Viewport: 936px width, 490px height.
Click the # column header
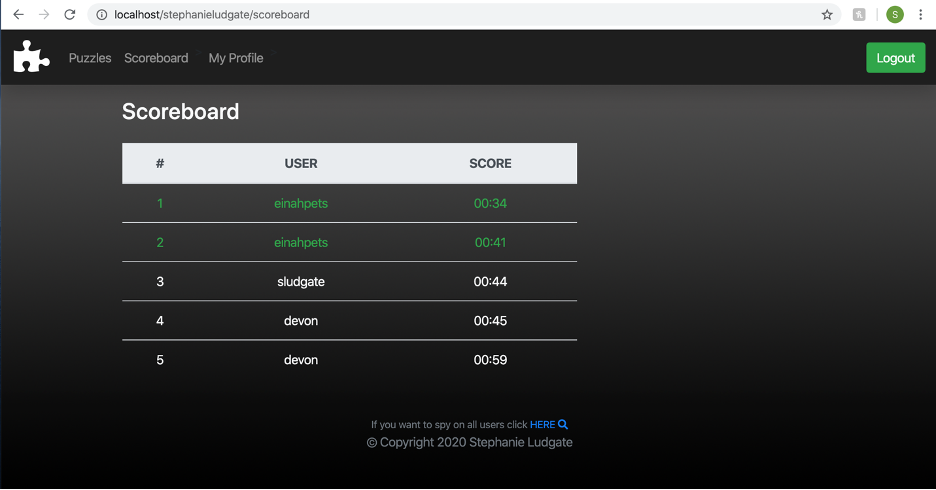[160, 164]
